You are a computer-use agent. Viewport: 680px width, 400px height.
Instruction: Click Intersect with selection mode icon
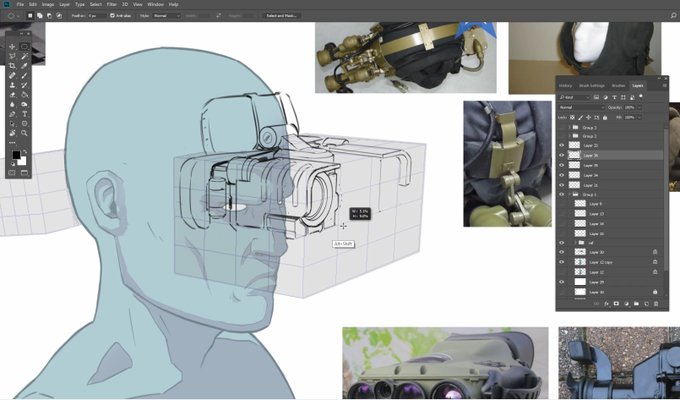[59, 16]
